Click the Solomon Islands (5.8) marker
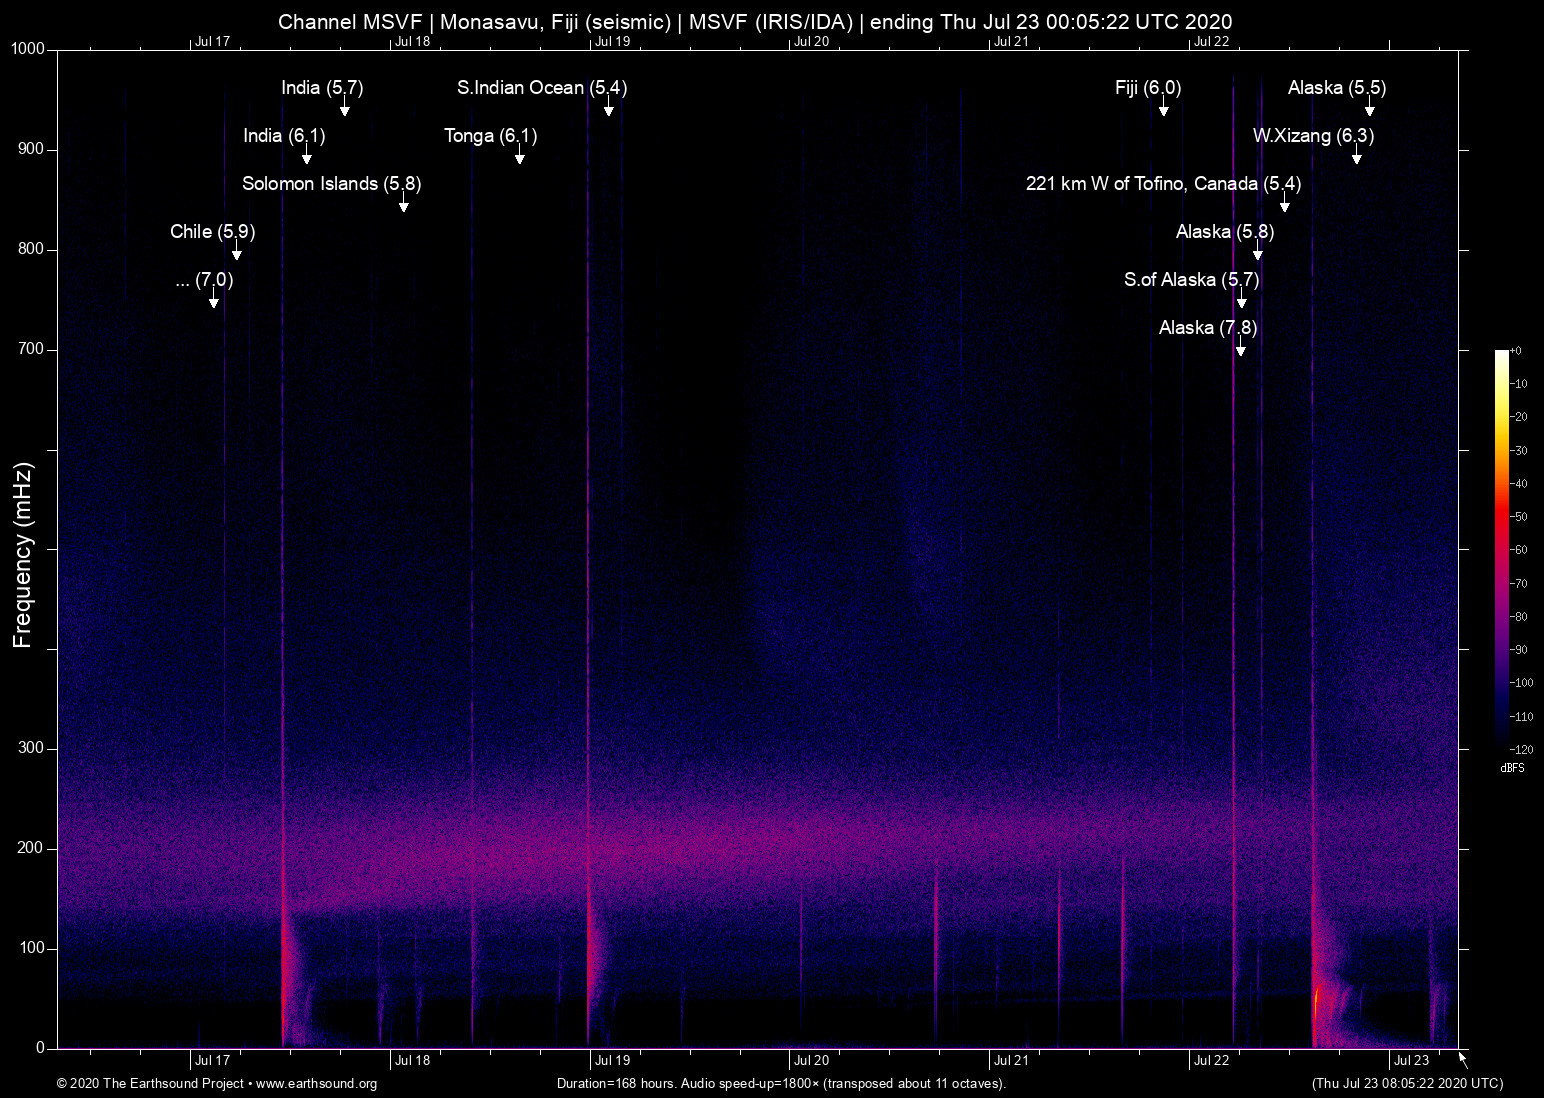The width and height of the screenshot is (1544, 1098). click(404, 206)
